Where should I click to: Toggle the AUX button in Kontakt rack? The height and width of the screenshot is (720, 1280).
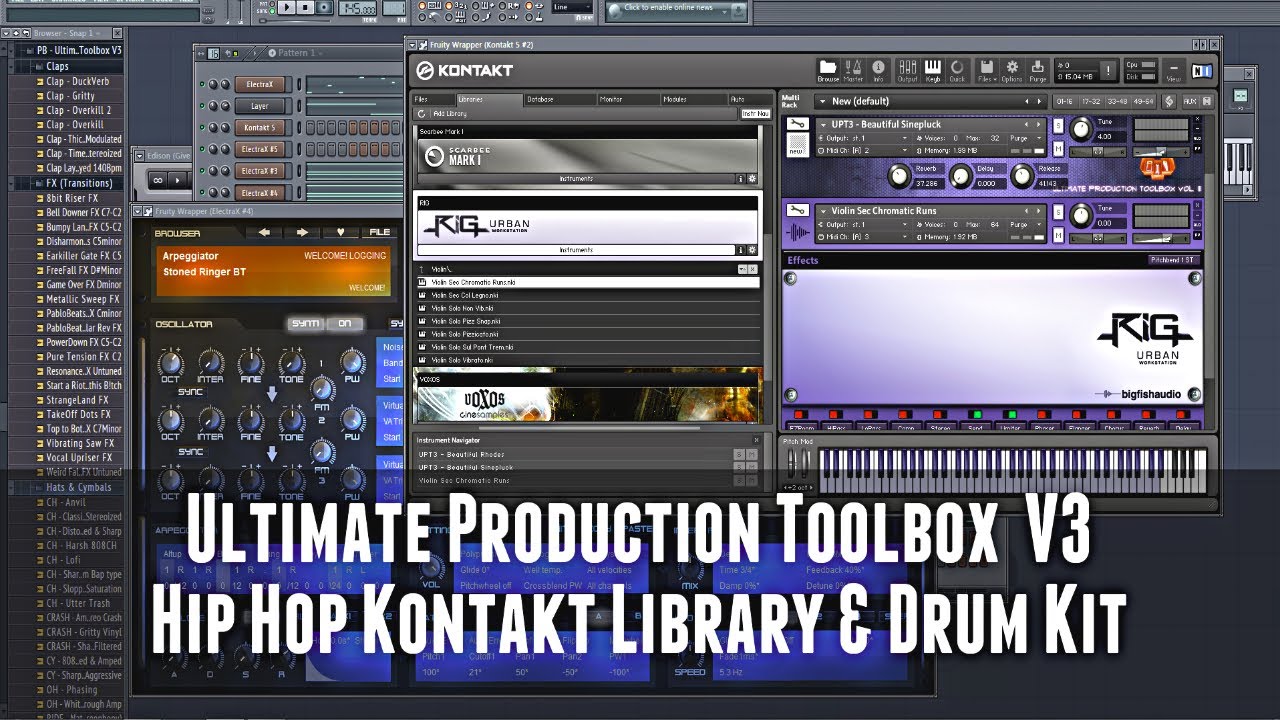(1190, 101)
